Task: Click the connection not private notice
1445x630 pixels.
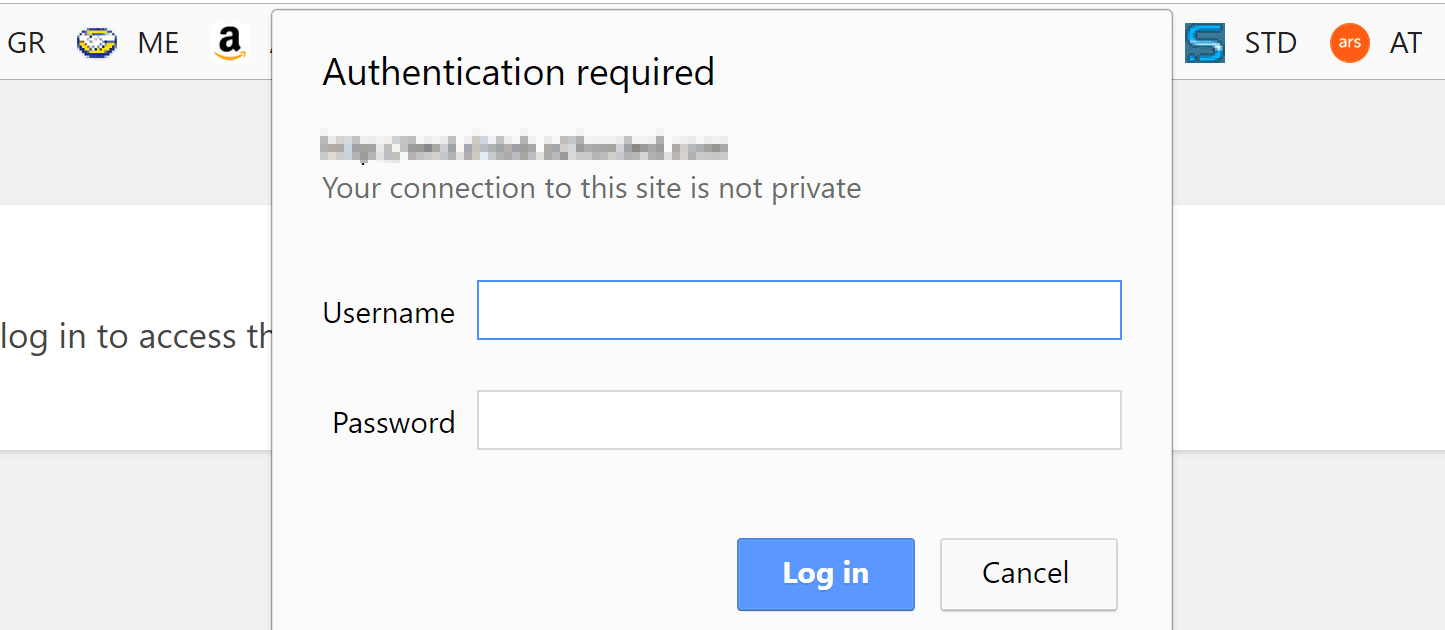Action: coord(591,188)
